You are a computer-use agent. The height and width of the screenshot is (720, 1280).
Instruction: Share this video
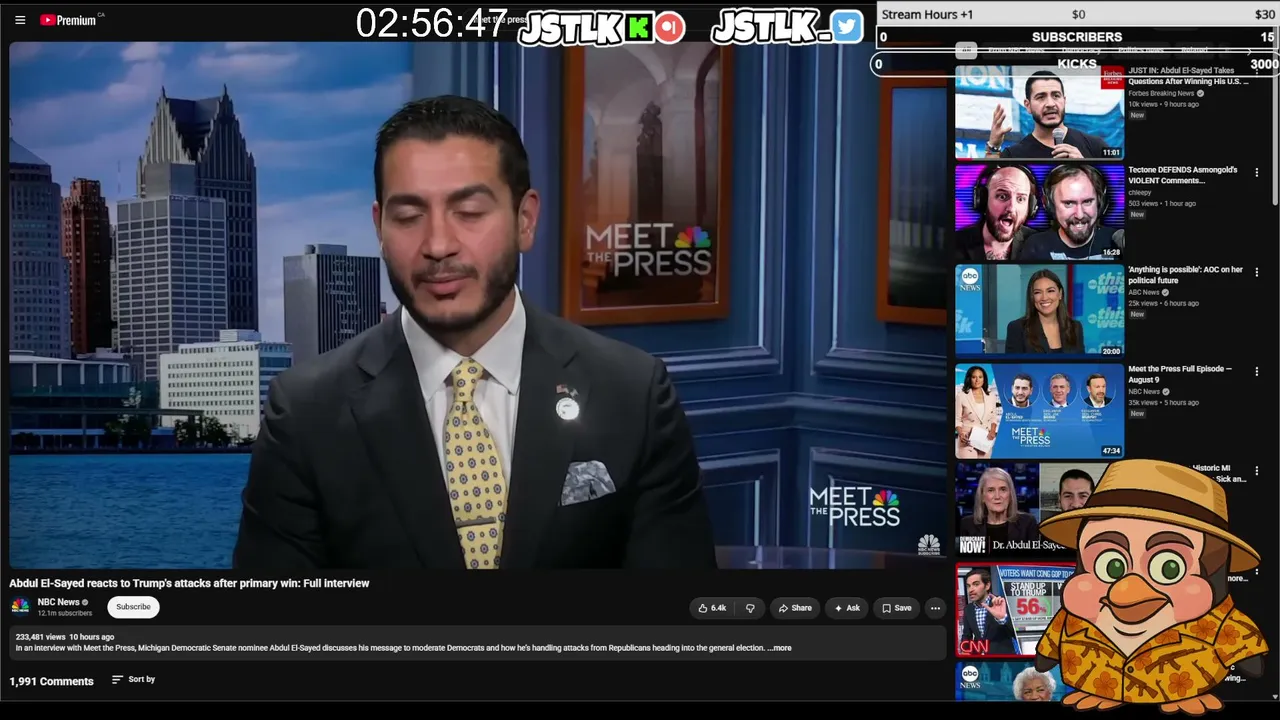[x=795, y=608]
